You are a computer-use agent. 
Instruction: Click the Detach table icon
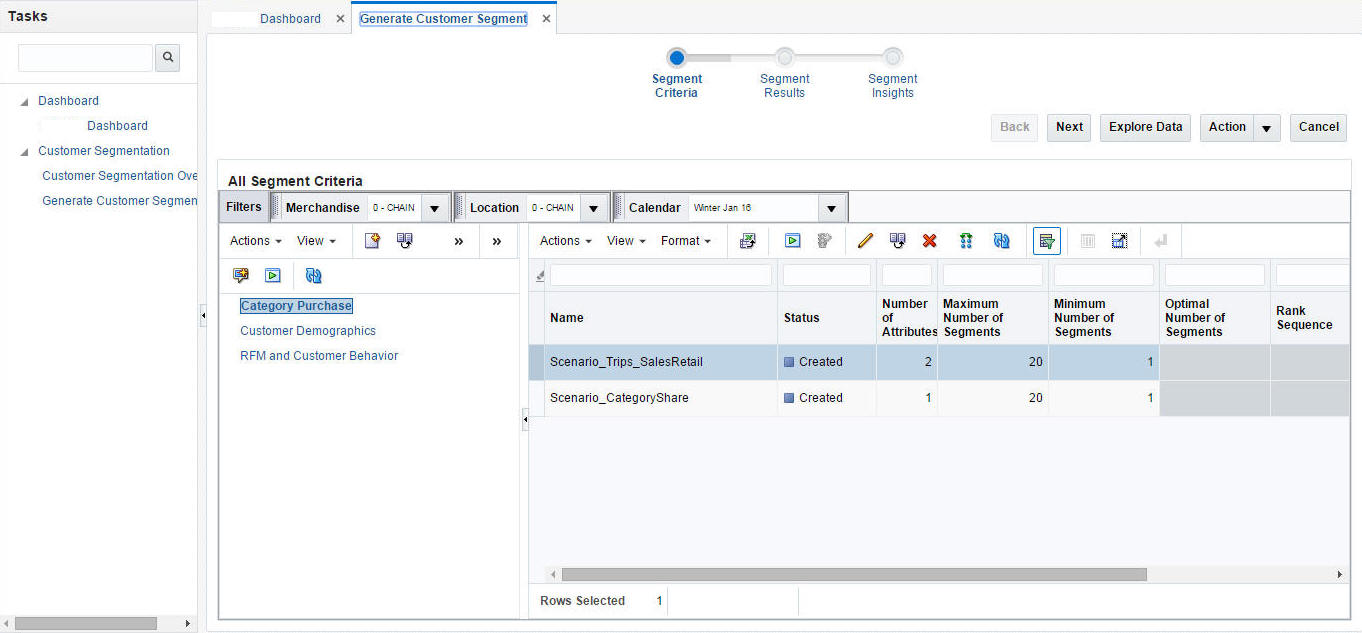pyautogui.click(x=1119, y=241)
